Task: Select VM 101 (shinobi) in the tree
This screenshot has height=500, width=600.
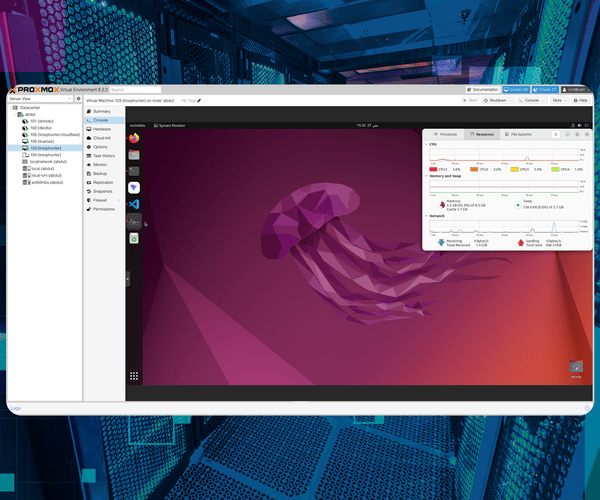Action: 44,121
